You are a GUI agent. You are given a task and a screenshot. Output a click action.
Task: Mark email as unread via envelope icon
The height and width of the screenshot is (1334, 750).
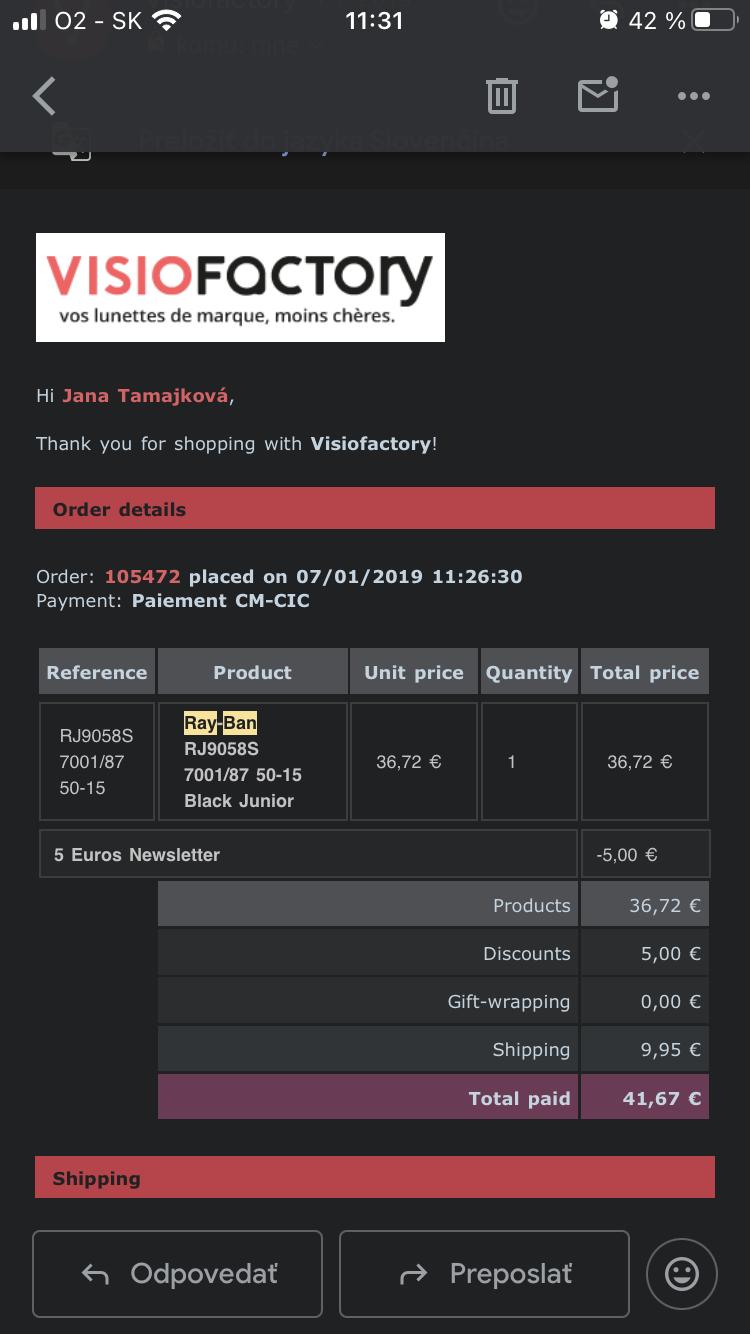[x=598, y=95]
